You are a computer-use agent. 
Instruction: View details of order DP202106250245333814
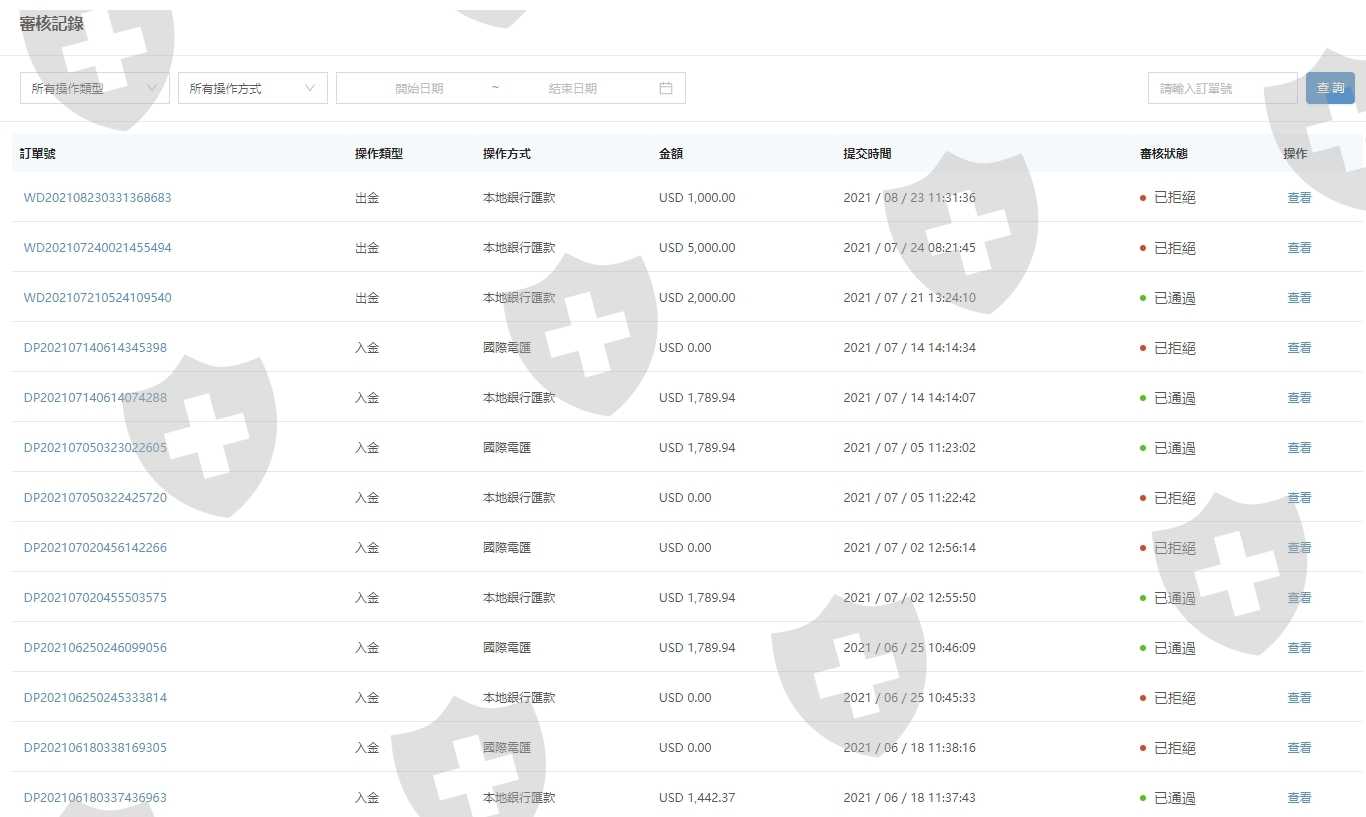(x=1299, y=698)
